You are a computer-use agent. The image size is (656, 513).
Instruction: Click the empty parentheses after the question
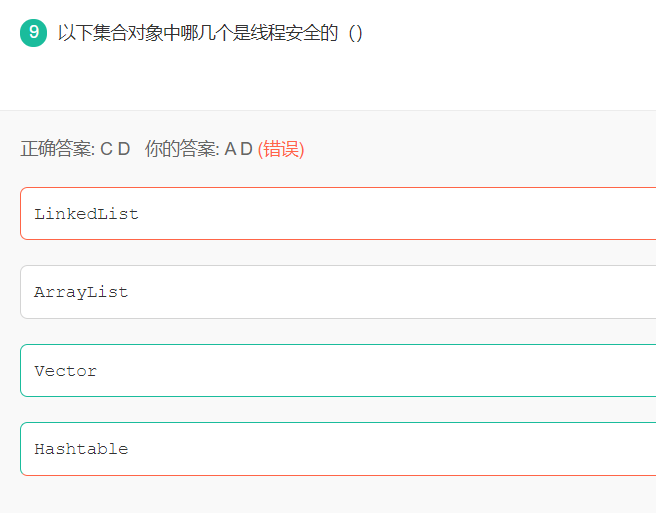click(355, 33)
